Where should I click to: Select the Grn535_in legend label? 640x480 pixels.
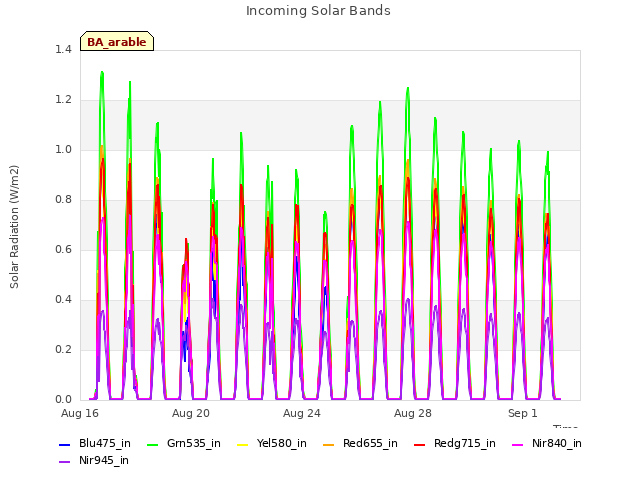(x=194, y=444)
